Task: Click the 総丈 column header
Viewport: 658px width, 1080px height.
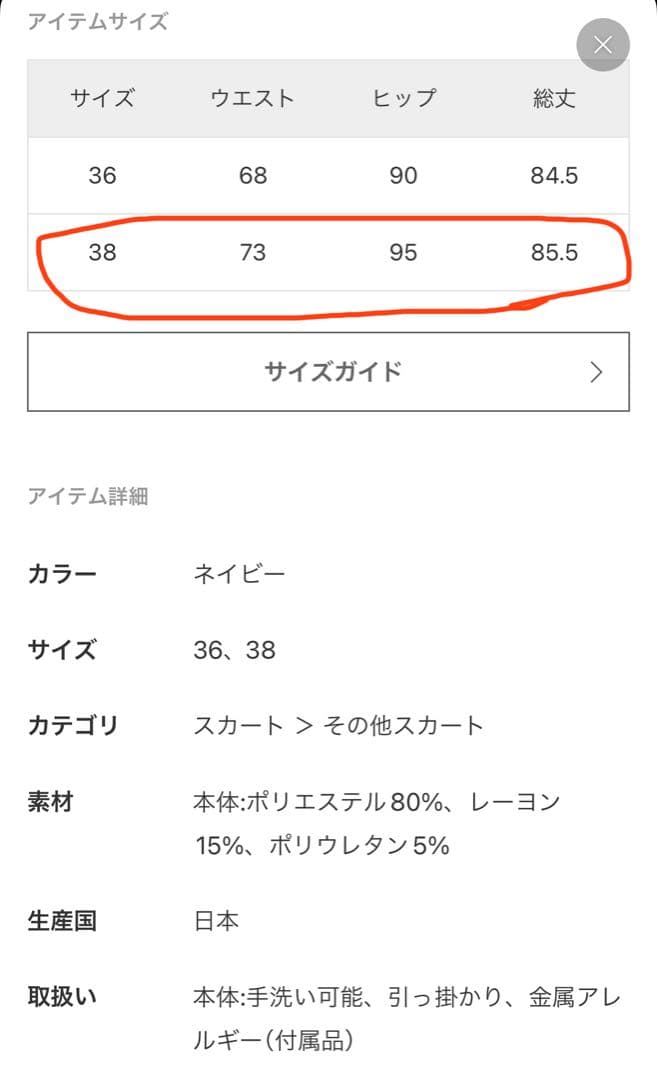Action: coord(554,98)
